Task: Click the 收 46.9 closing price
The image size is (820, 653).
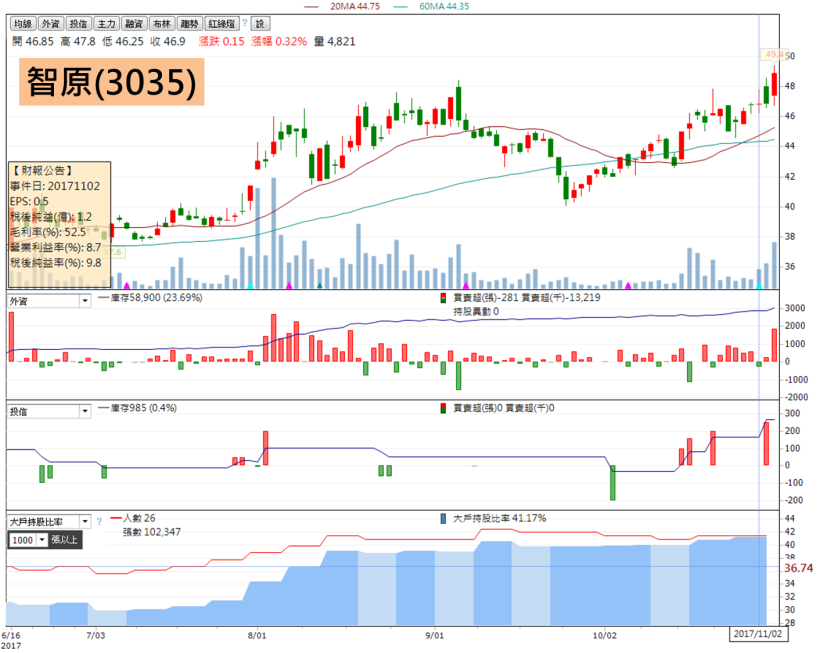Action: pyautogui.click(x=168, y=41)
